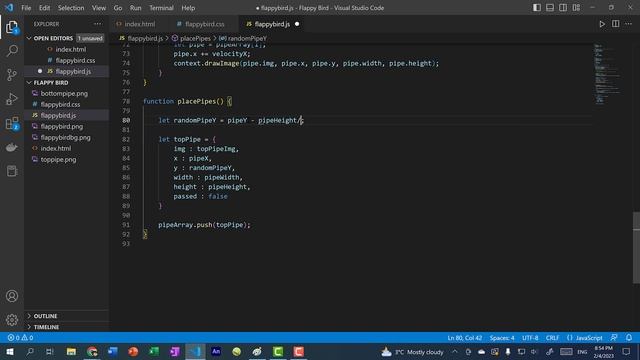640x360 pixels.
Task: Open the Manage gear icon
Action: [12, 320]
